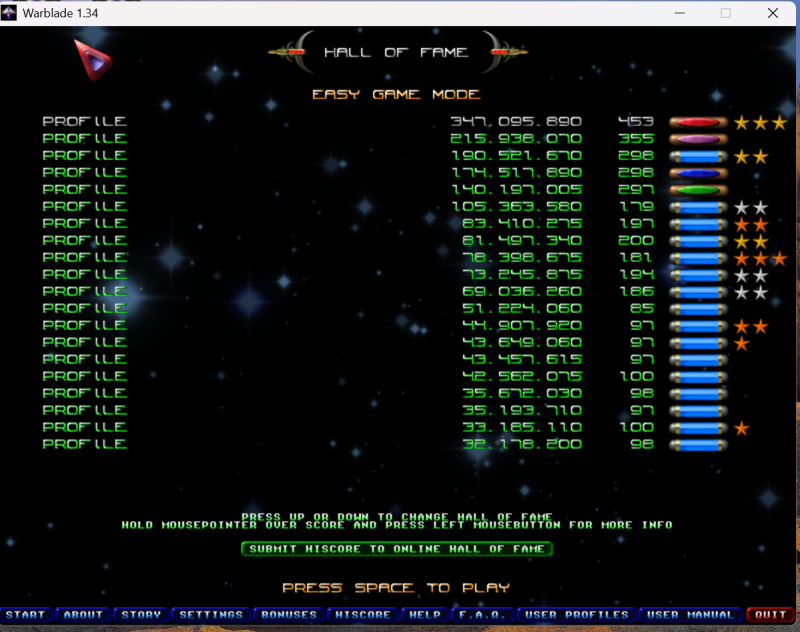
Task: Go to the BONUSES screen
Action: (x=289, y=615)
